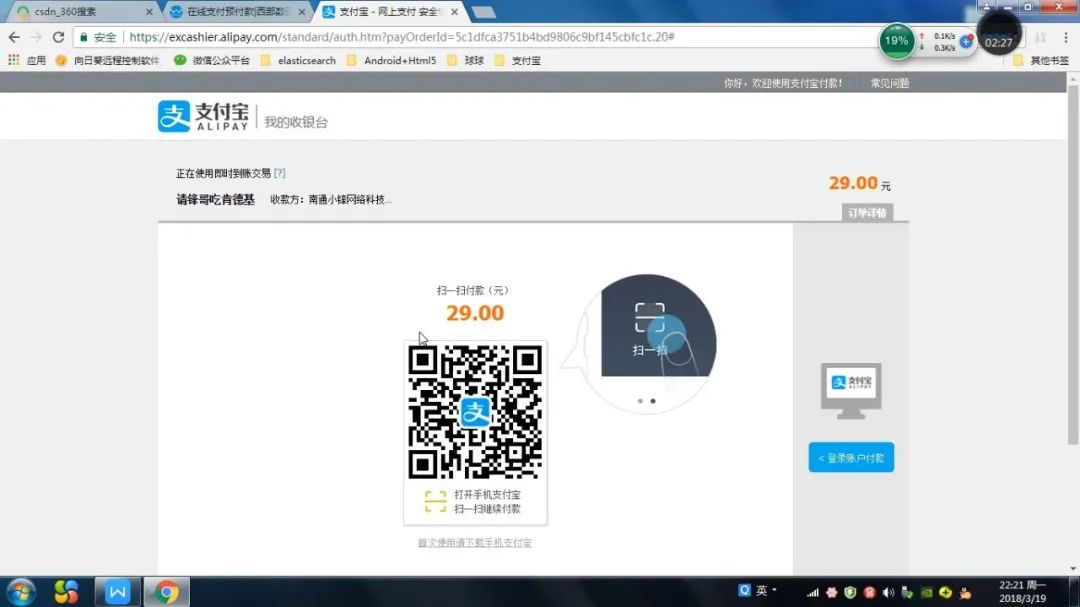
Task: Open the 微信公众平台 bookmark
Action: click(x=212, y=61)
